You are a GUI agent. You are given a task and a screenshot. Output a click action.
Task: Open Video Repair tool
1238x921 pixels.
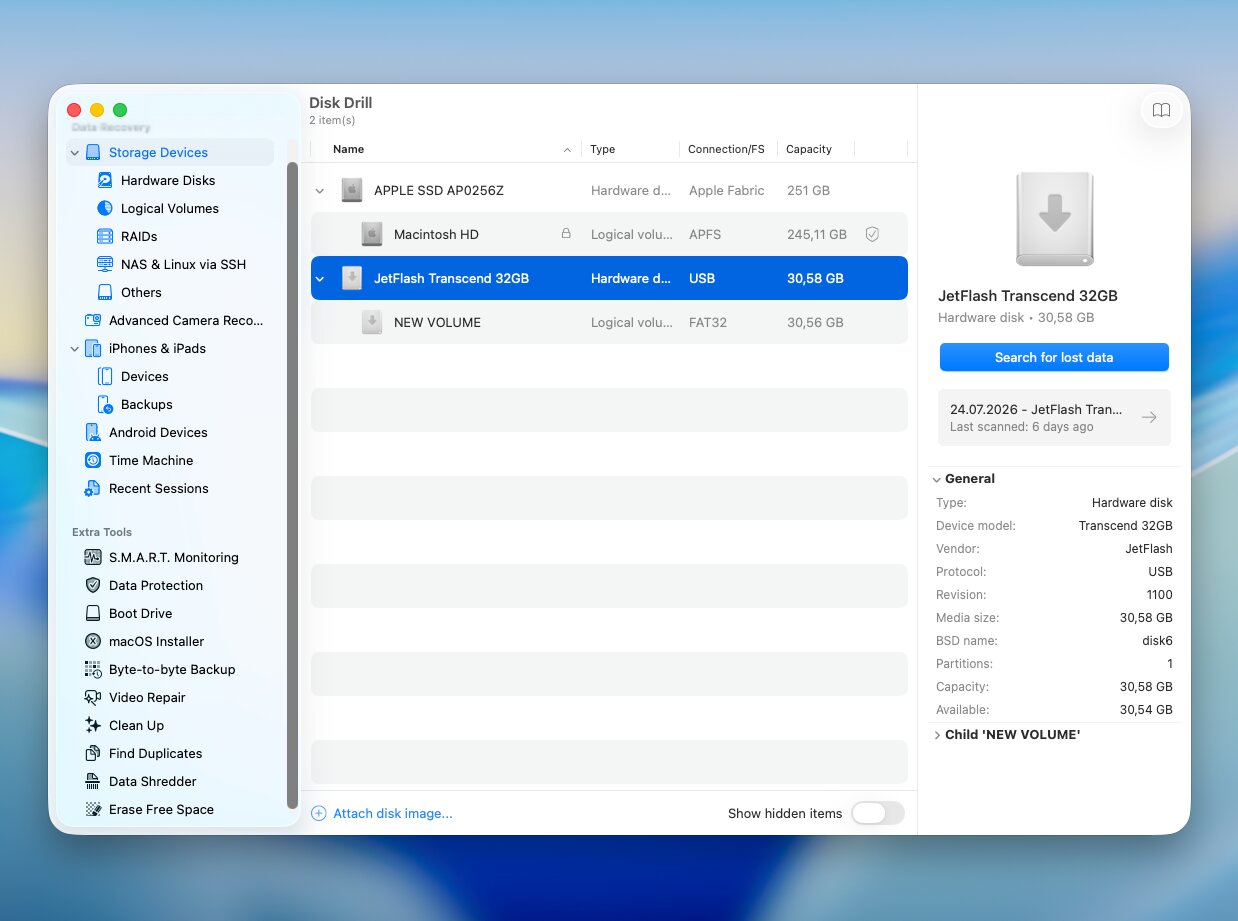tap(135, 697)
